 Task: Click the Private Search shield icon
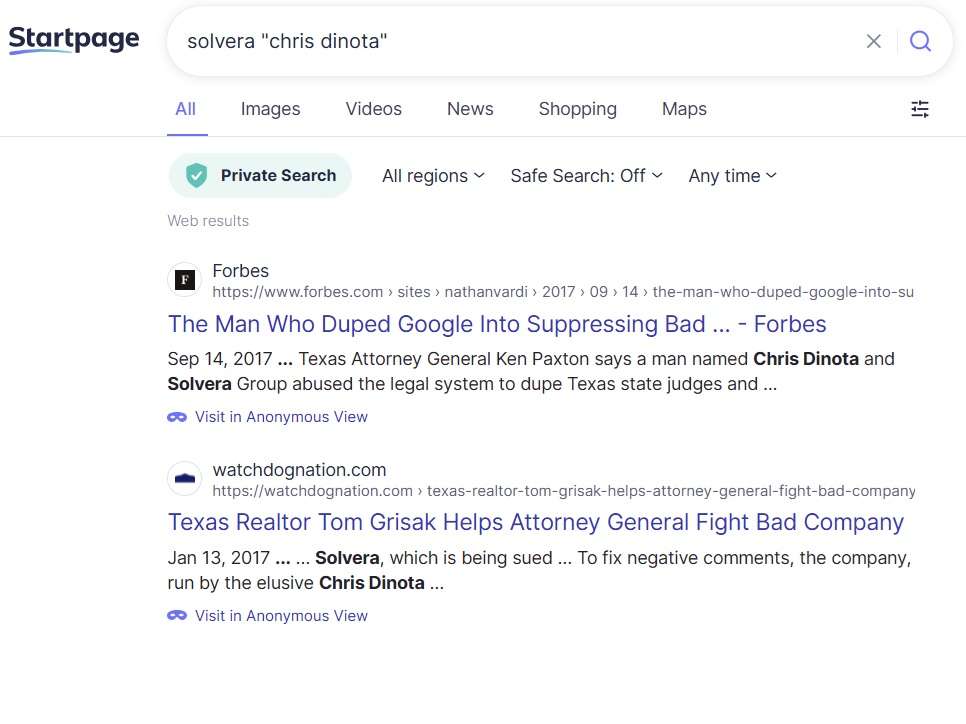pos(197,176)
